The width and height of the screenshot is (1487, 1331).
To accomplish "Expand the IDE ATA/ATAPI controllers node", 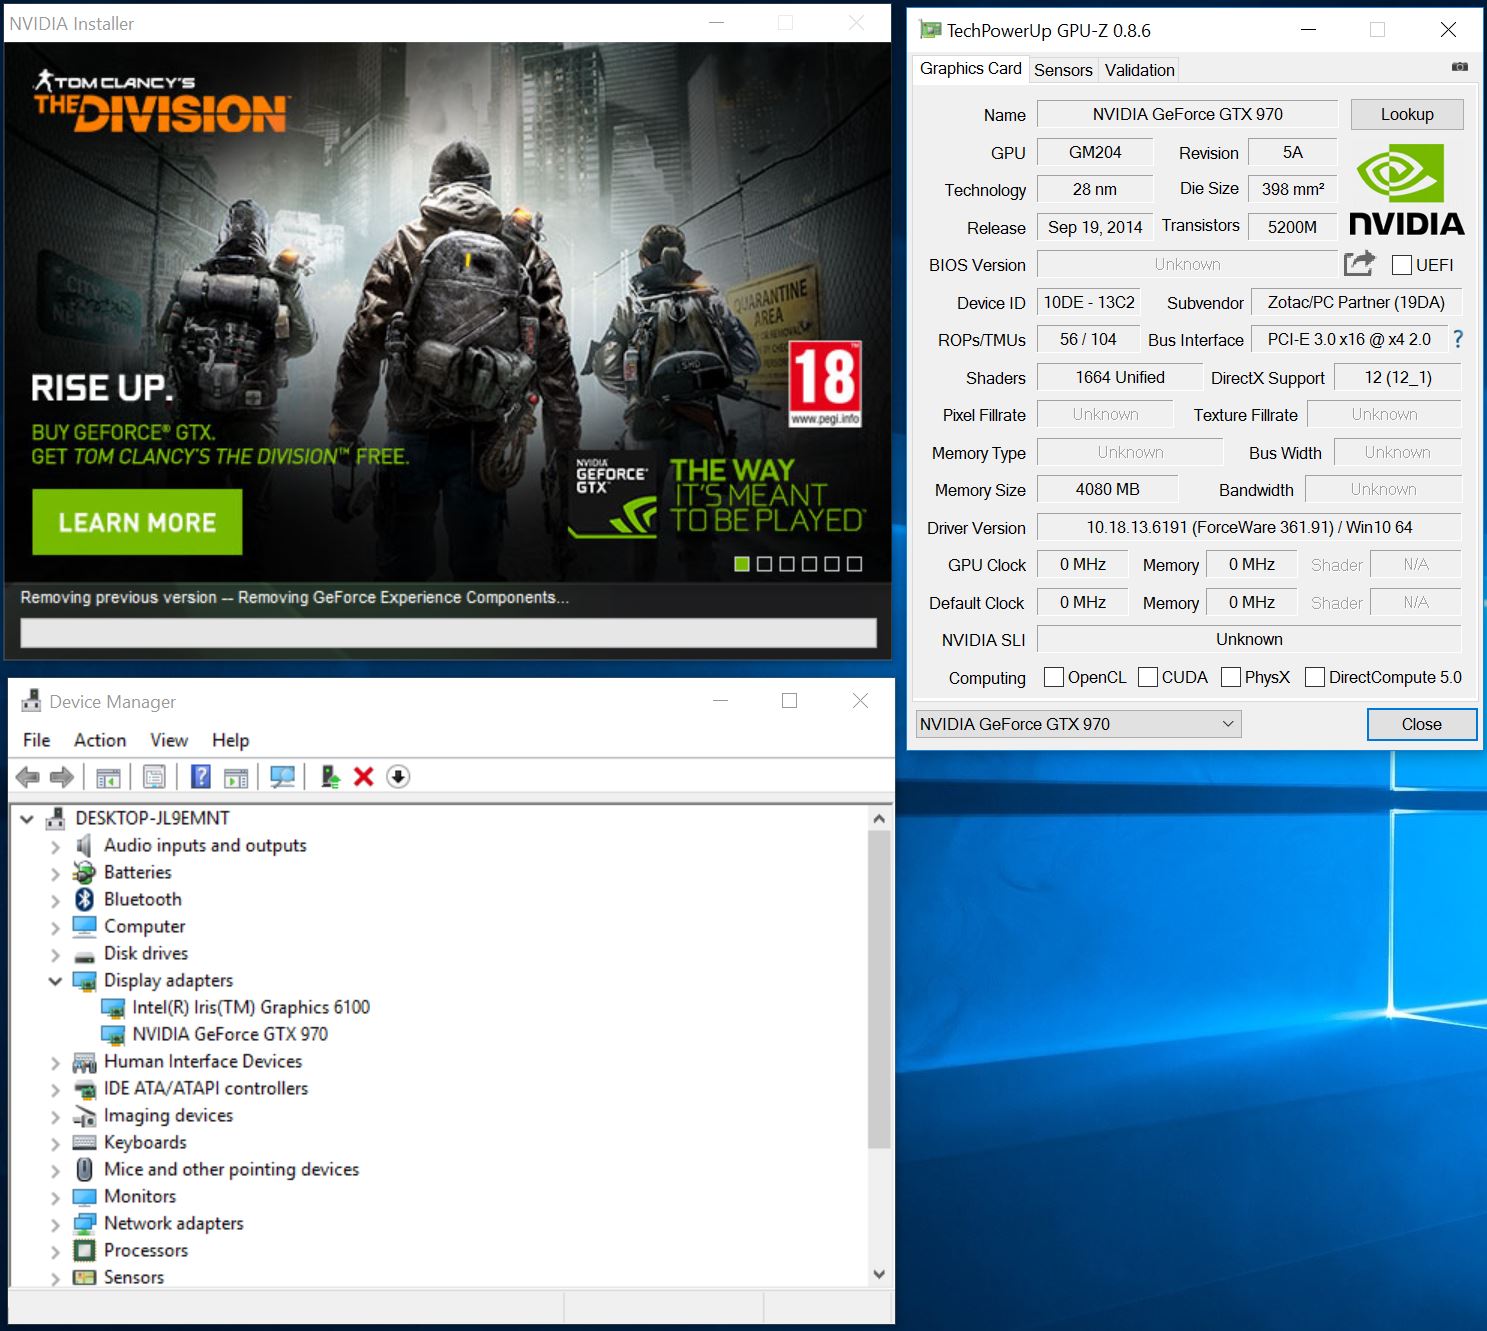I will 55,1089.
